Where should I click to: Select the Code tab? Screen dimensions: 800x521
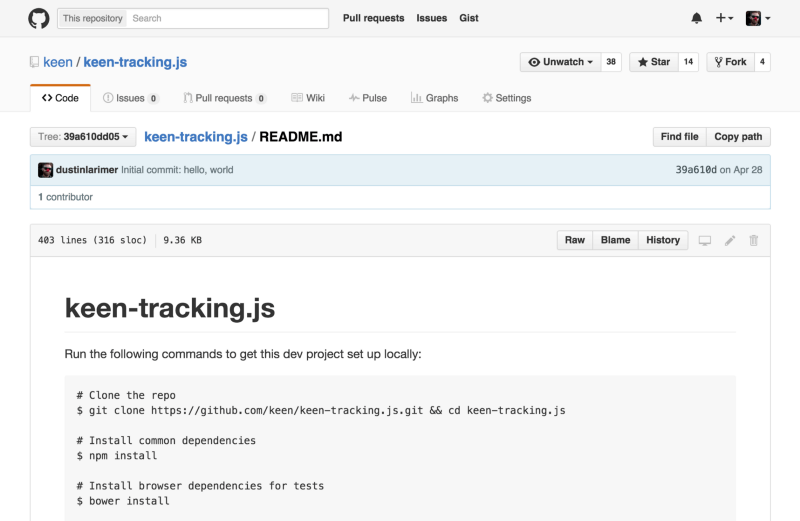coord(60,98)
